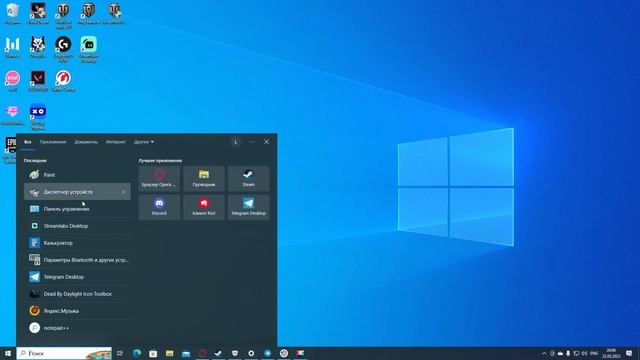Open the OneDrive cloud tray icon
This screenshot has height=360, width=640.
coord(560,353)
